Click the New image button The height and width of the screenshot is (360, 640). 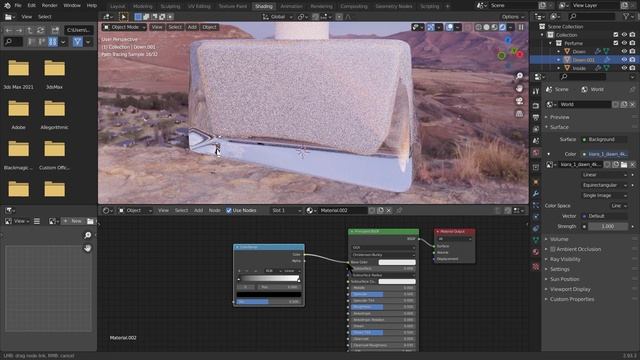[73, 221]
